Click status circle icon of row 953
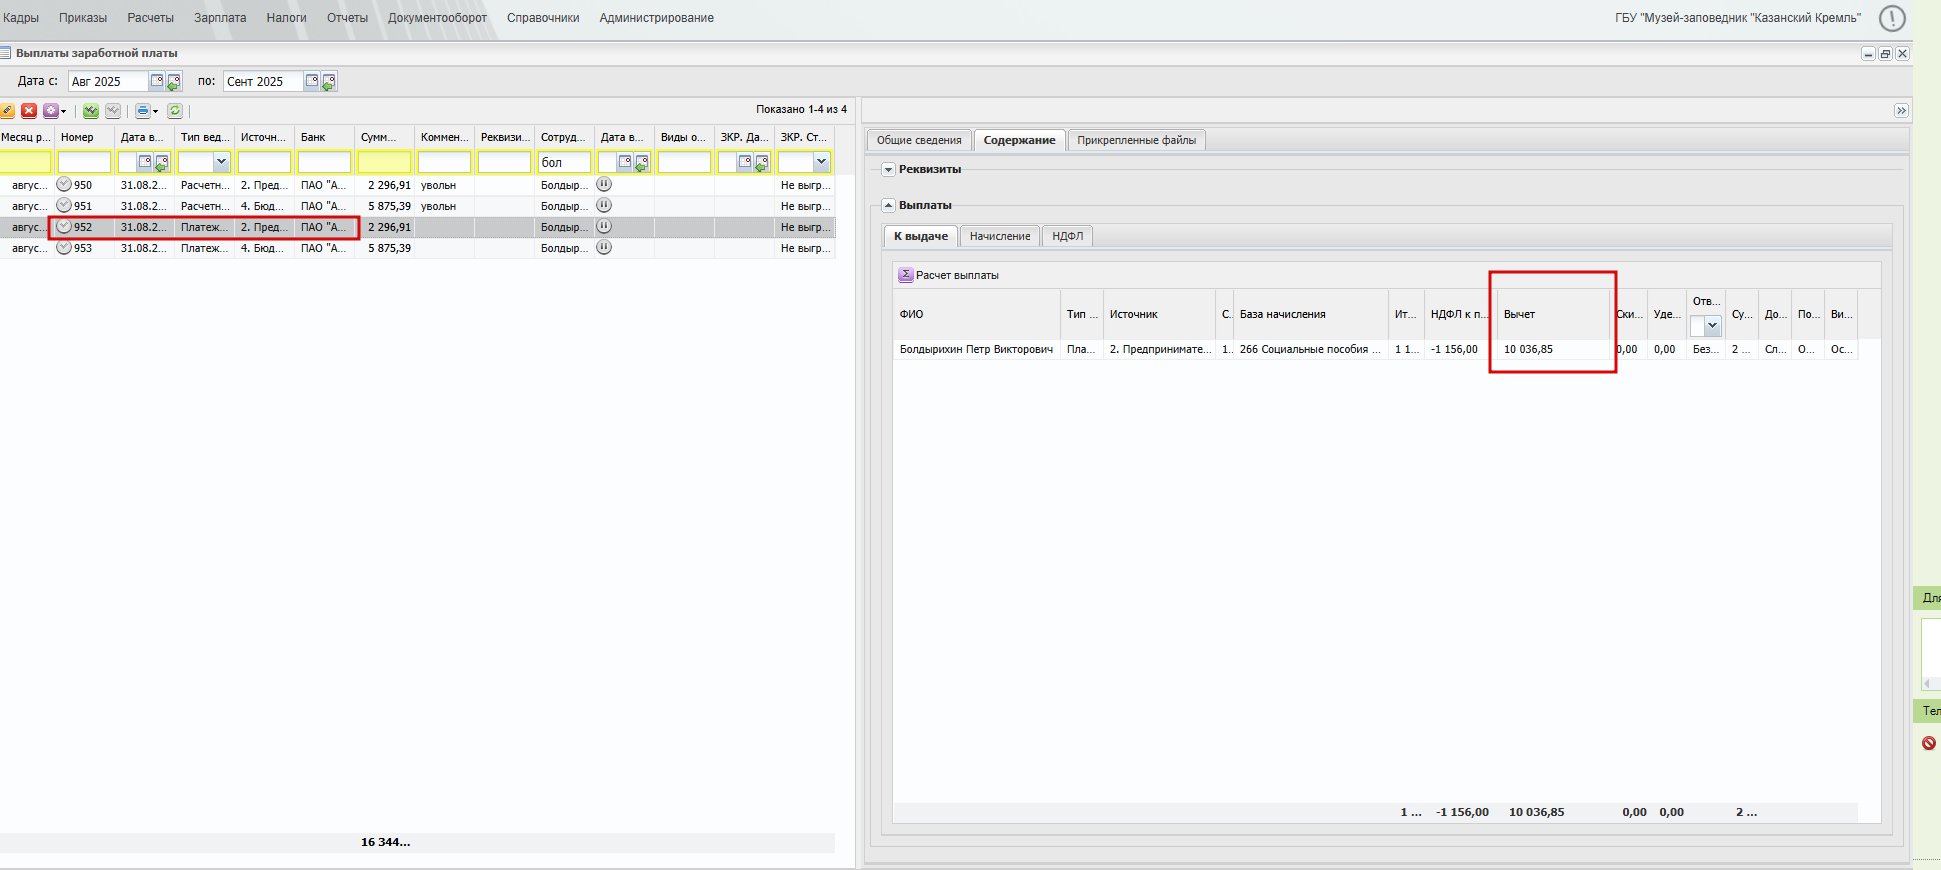The height and width of the screenshot is (870, 1941). pyautogui.click(x=64, y=247)
